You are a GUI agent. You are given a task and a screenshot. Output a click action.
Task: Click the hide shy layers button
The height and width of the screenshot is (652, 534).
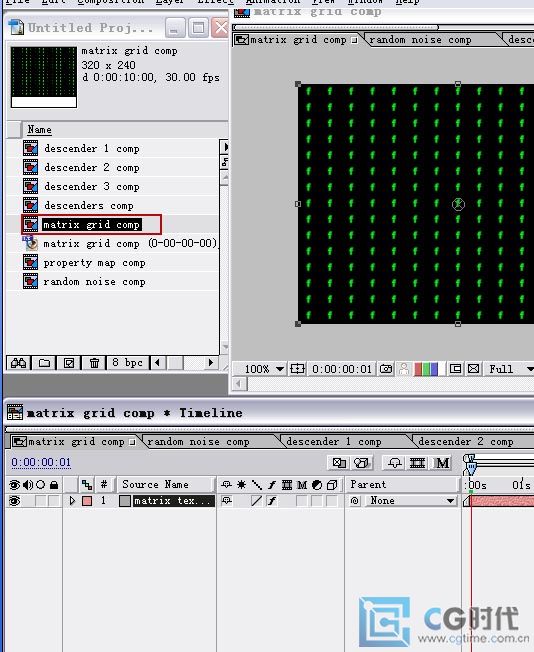click(x=395, y=463)
